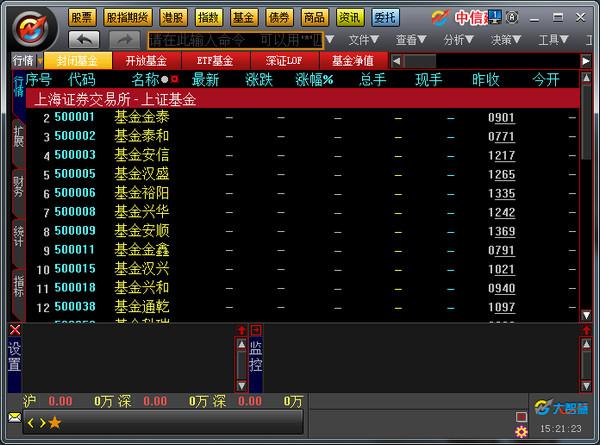600x445 pixels.
Task: Click the red square marker next to 名称 header
Action: (x=175, y=79)
